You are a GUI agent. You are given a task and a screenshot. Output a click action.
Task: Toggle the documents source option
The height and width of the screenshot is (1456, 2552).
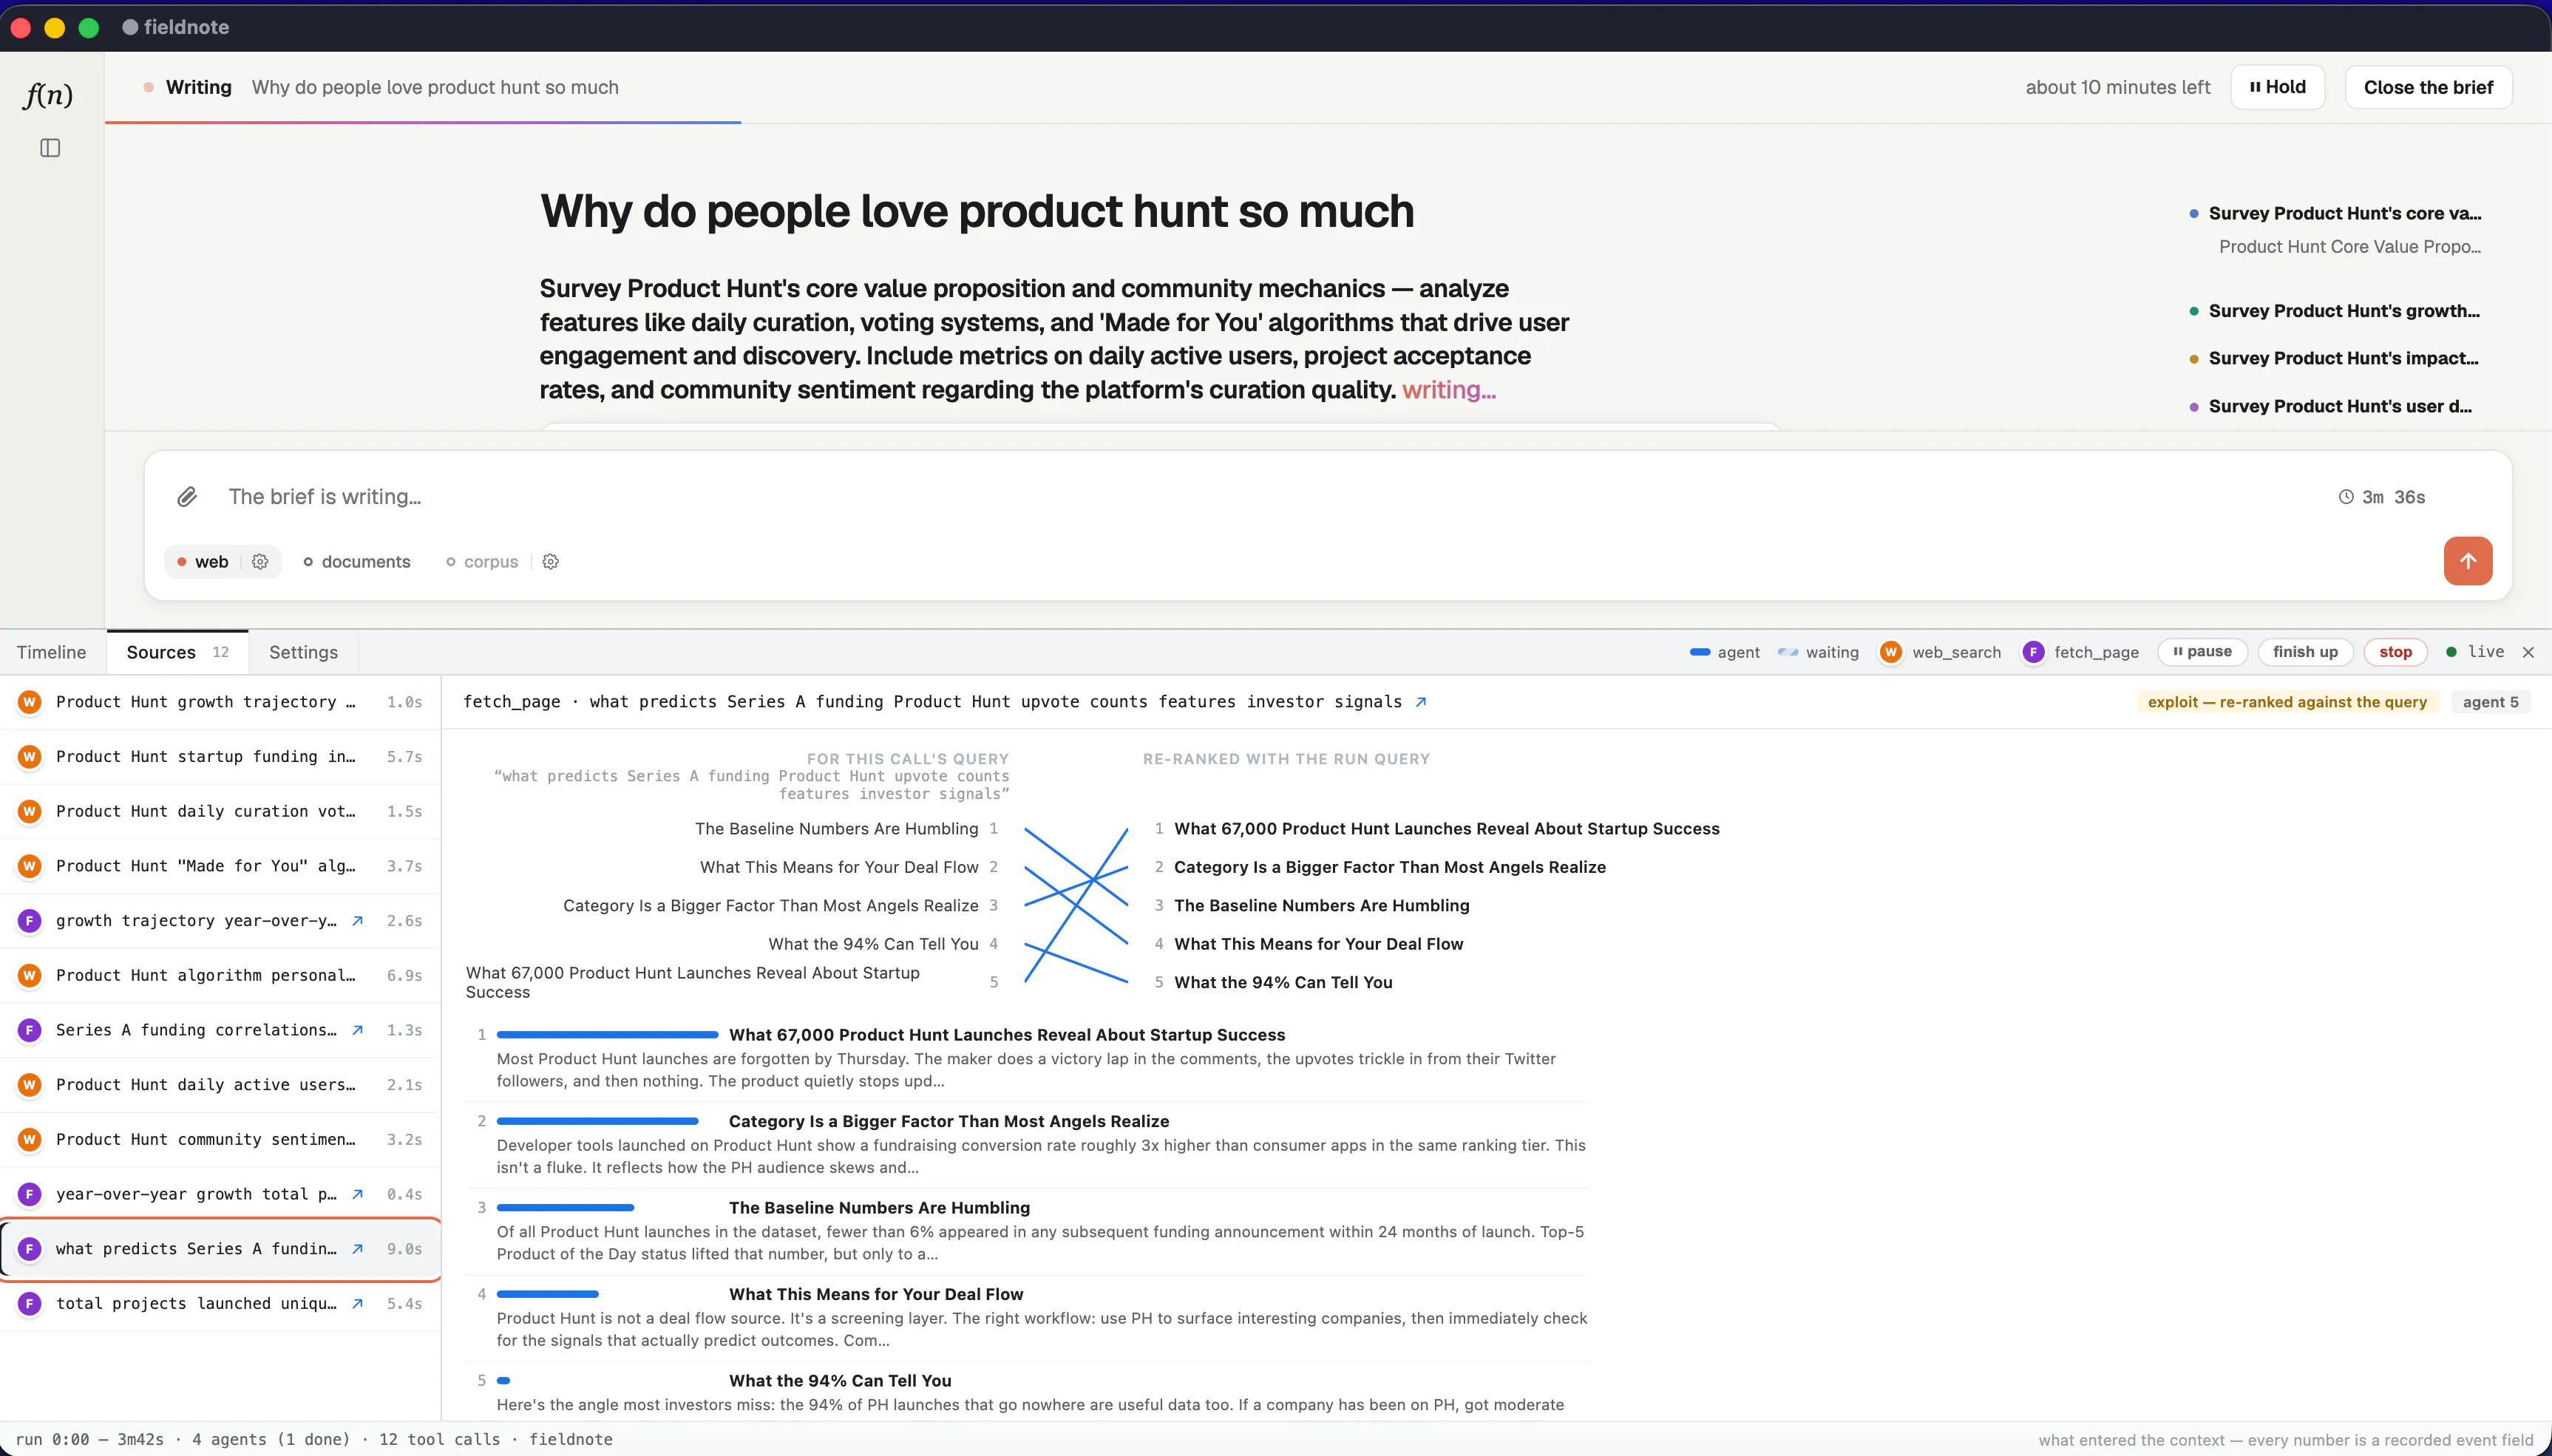pos(357,562)
